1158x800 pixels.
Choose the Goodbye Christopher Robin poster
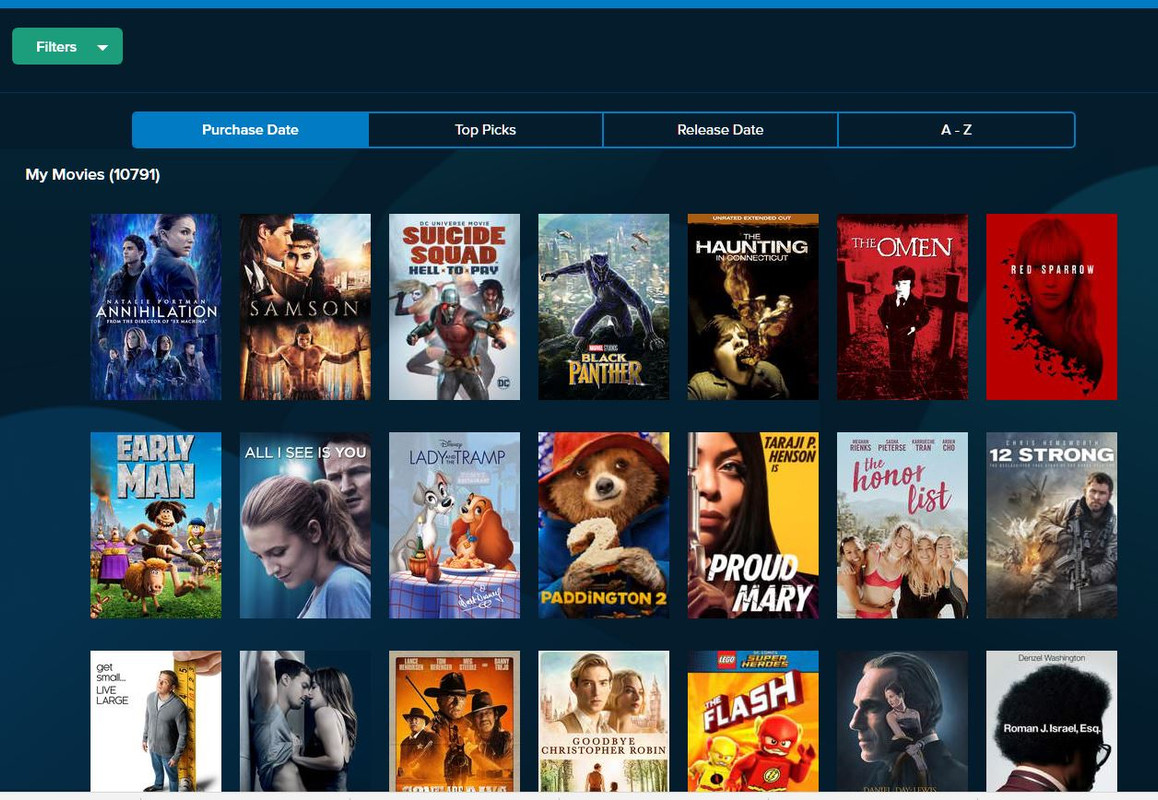(x=603, y=721)
